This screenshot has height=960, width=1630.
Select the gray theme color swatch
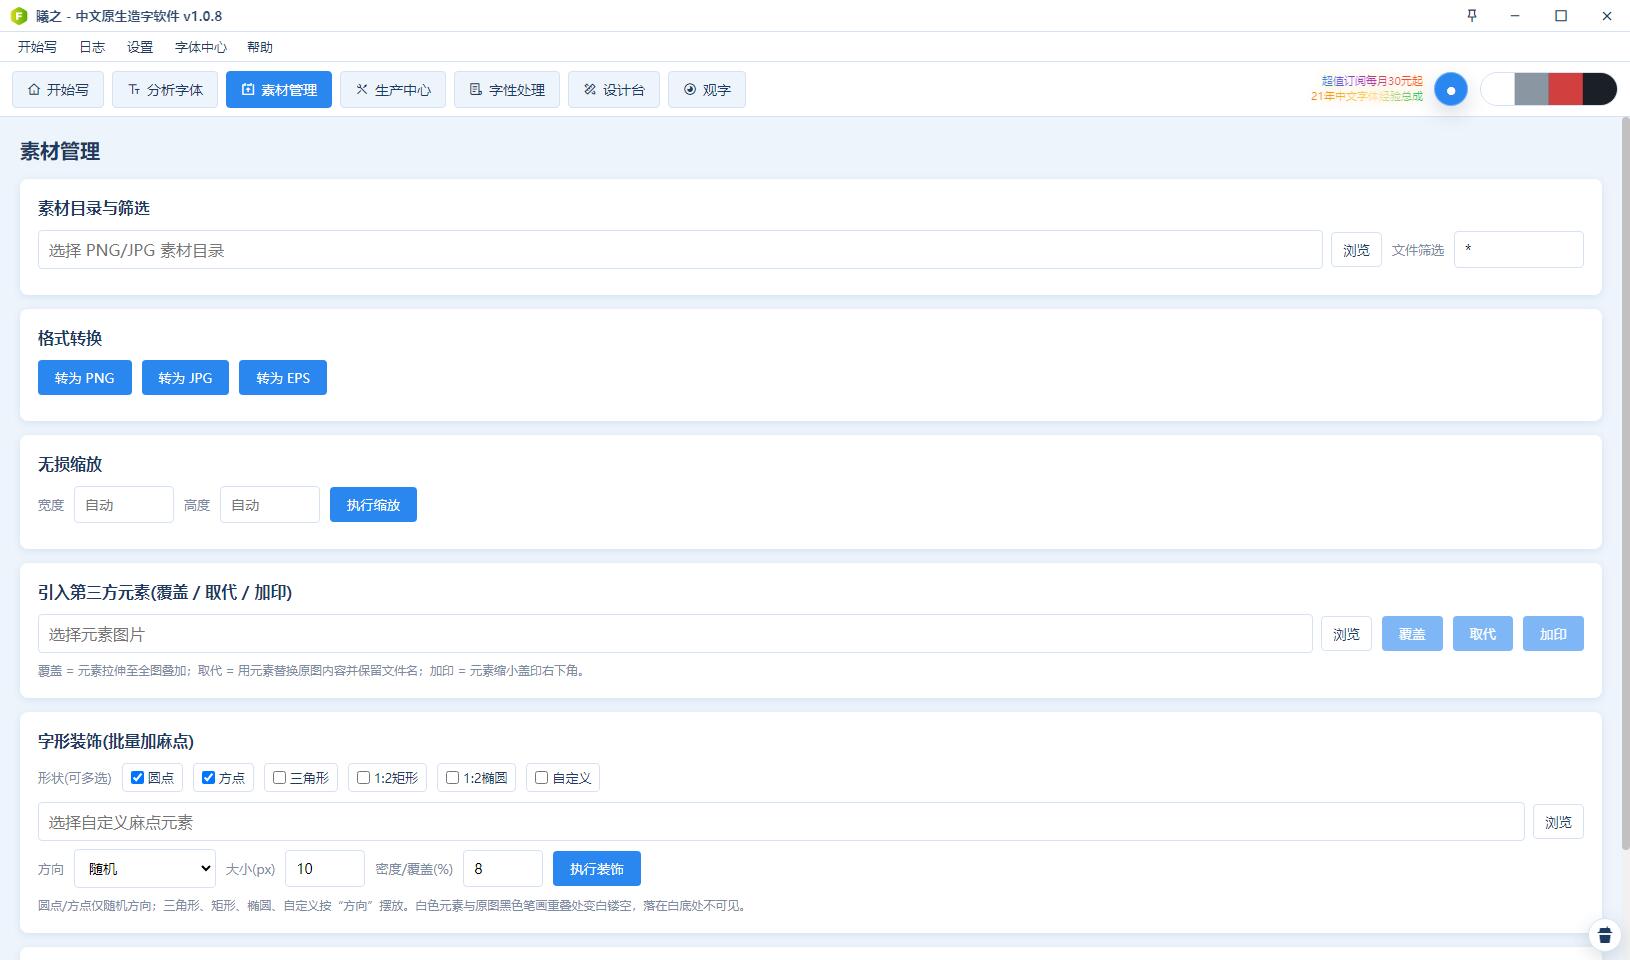(x=1531, y=89)
